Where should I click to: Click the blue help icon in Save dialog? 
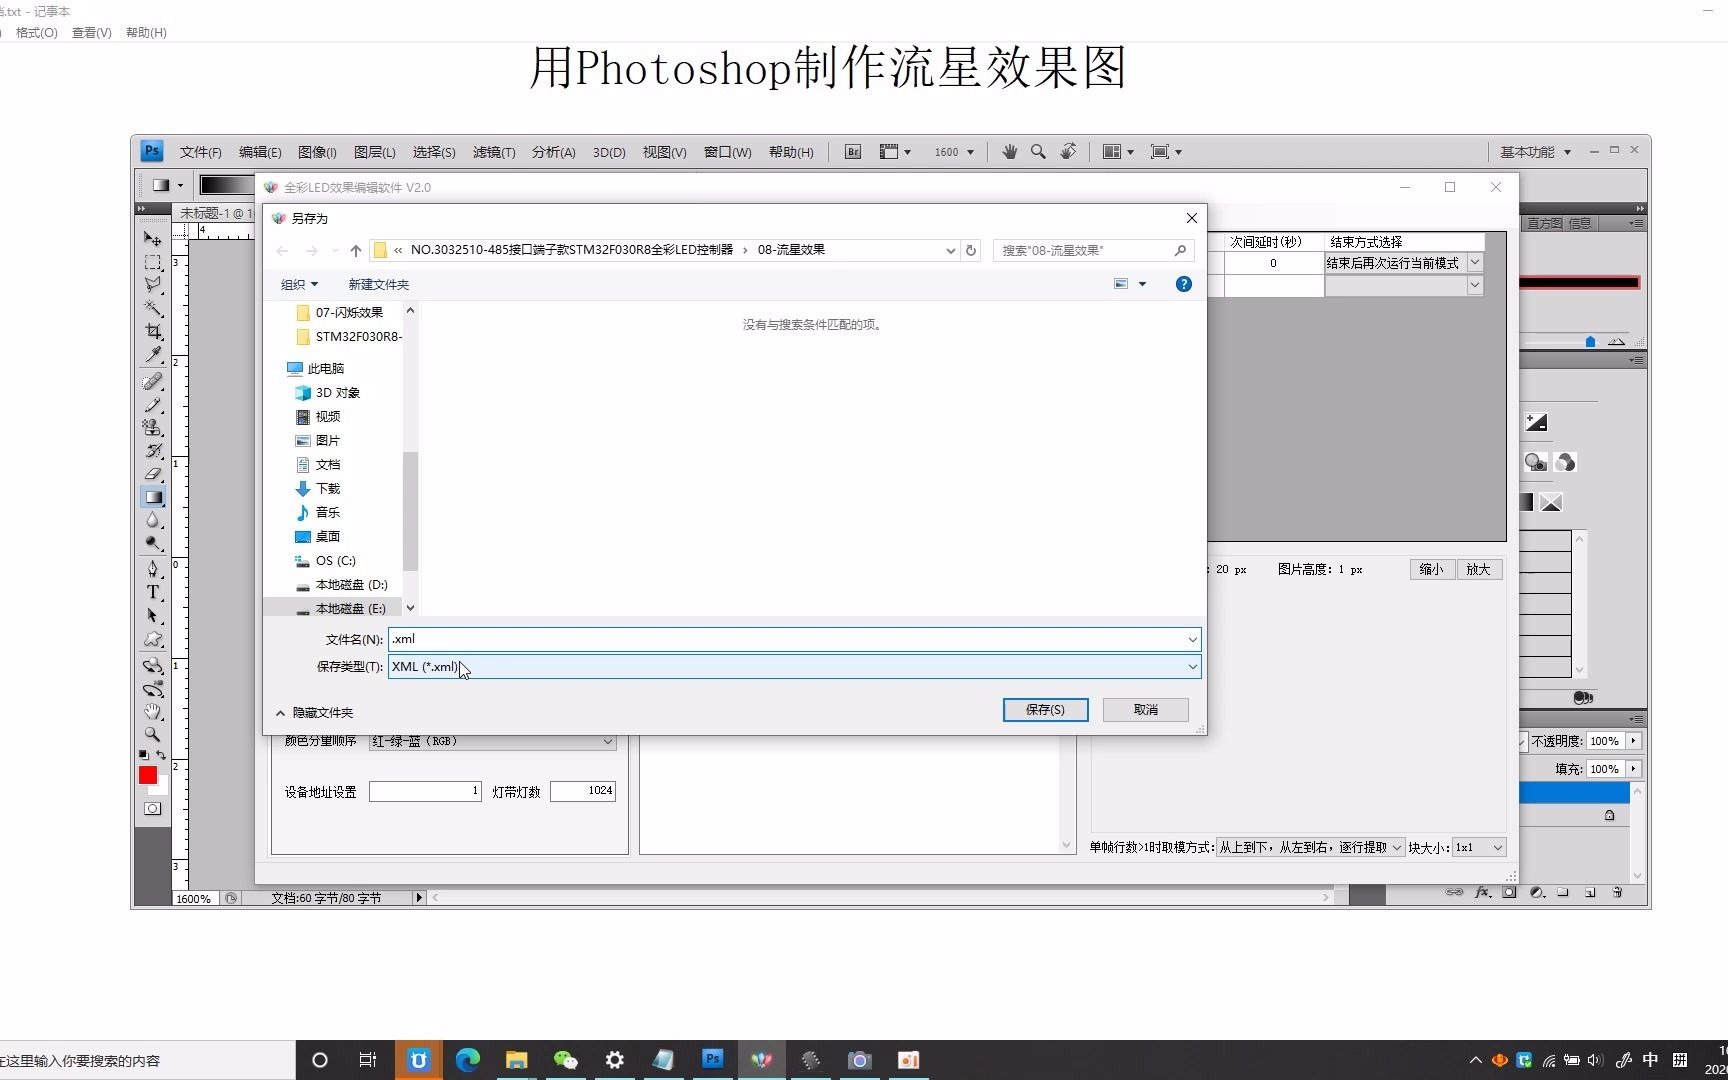(x=1183, y=284)
